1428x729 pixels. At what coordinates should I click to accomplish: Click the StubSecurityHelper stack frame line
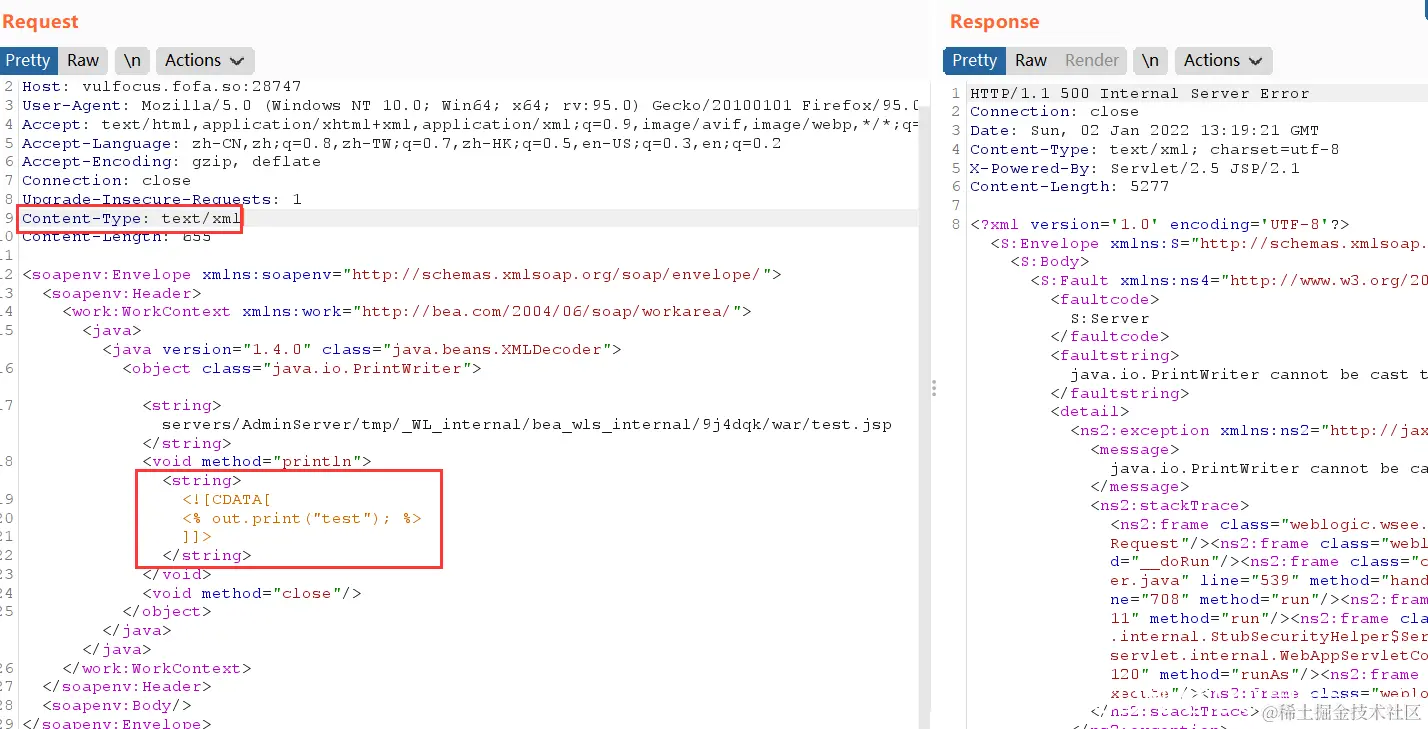pos(1269,636)
